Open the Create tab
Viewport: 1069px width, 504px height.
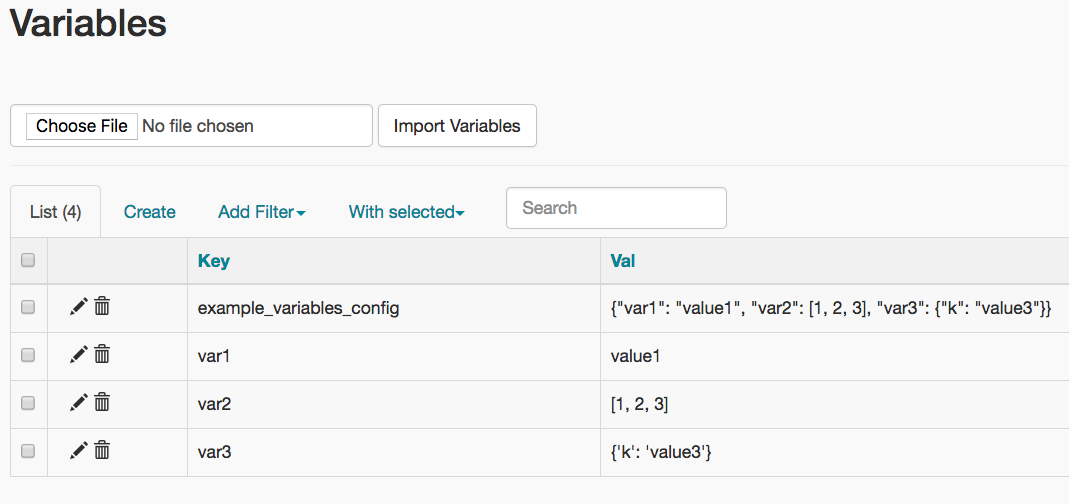click(150, 212)
